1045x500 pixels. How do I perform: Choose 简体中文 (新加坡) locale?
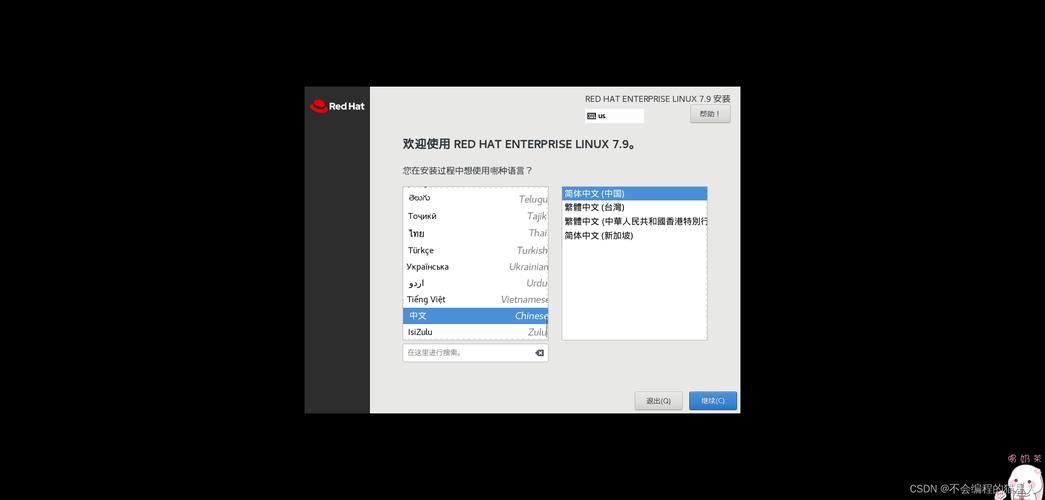pyautogui.click(x=634, y=235)
